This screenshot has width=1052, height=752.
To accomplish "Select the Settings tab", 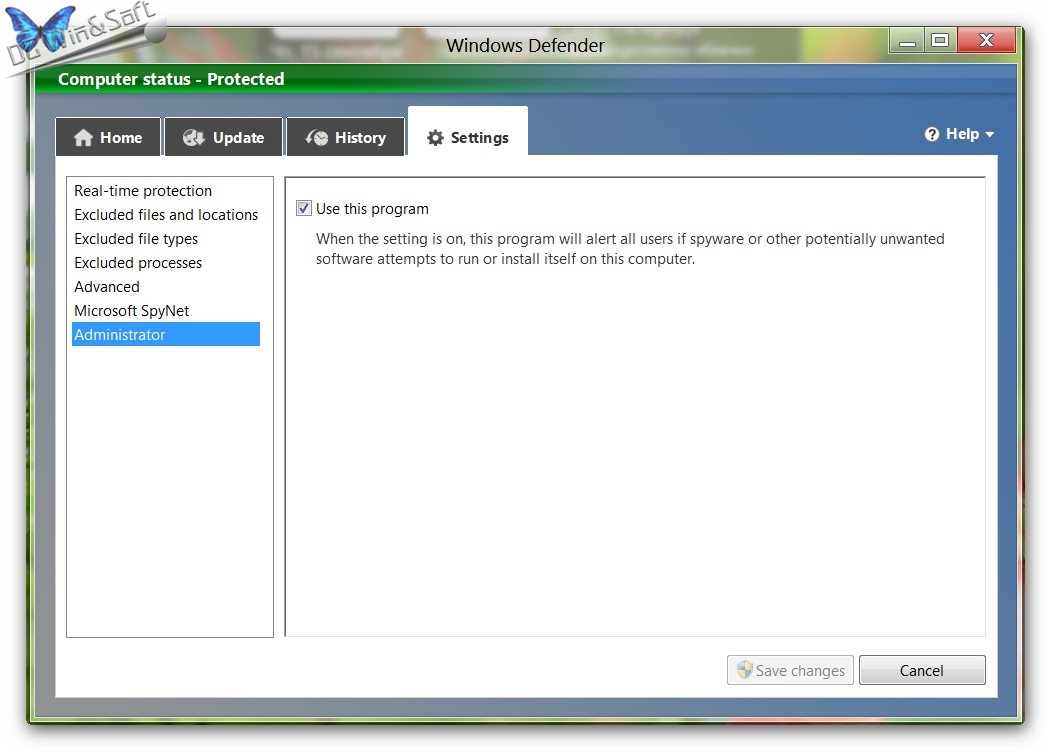I will point(468,131).
